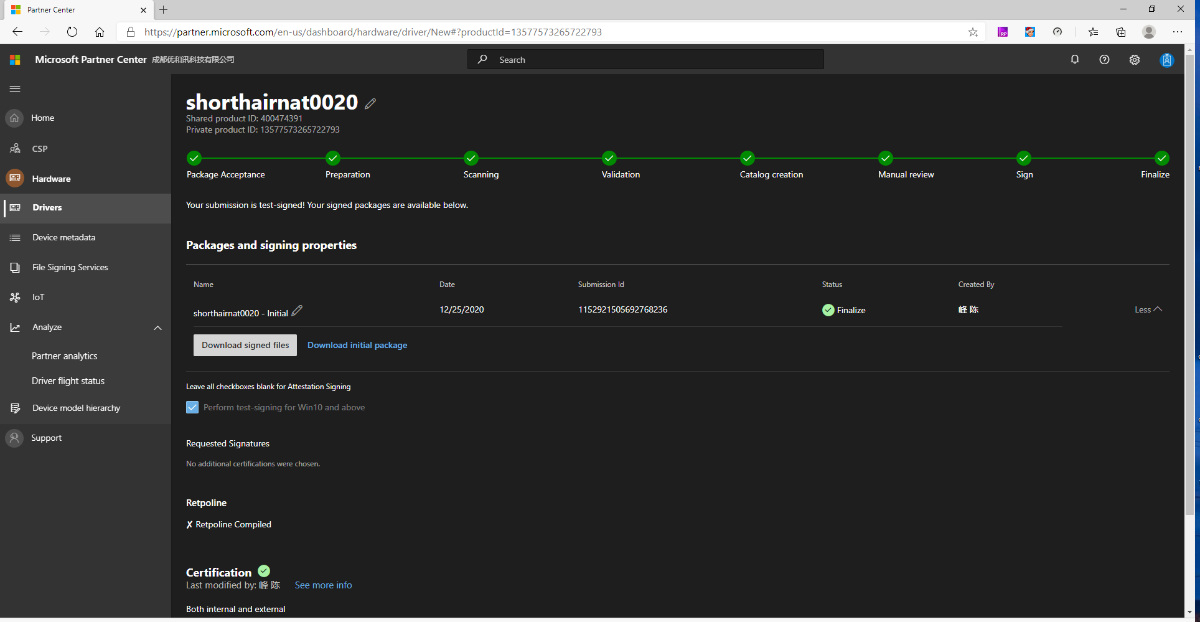Click the Scanning step checkmark

(x=471, y=158)
